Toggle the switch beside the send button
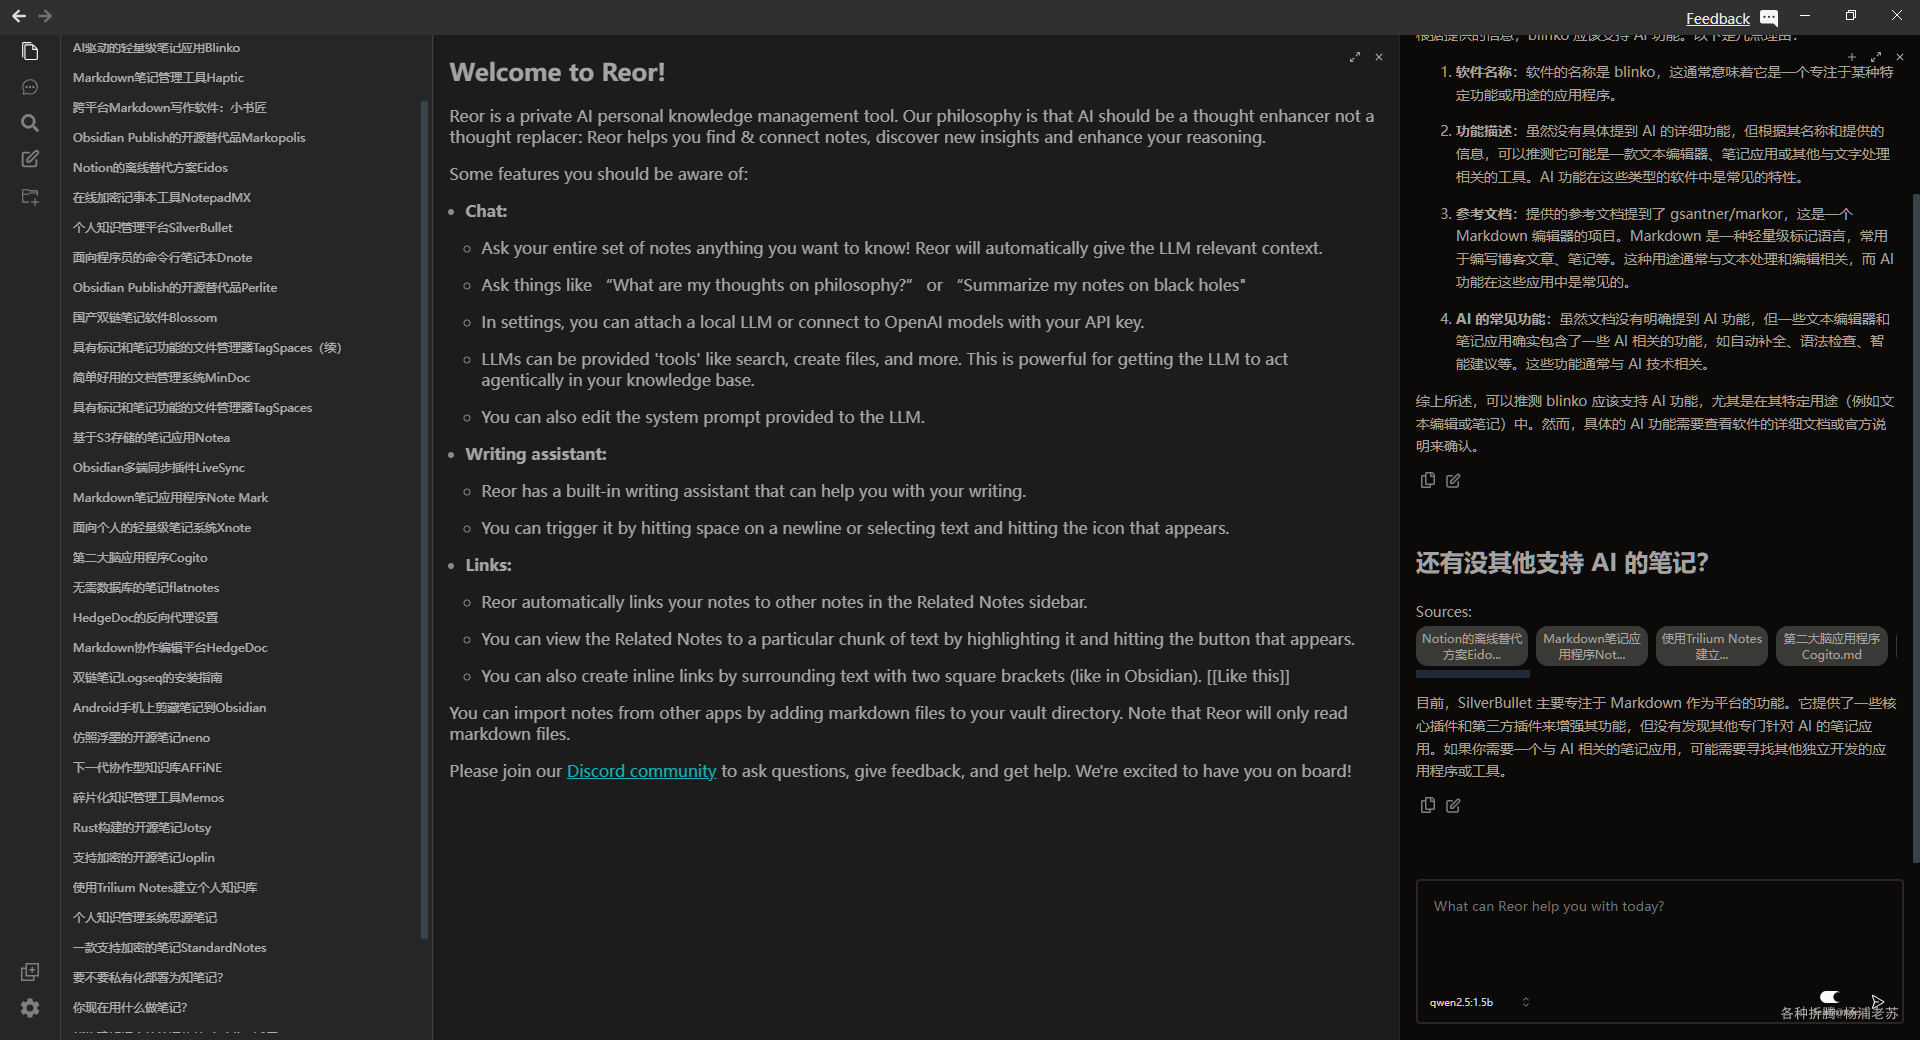The width and height of the screenshot is (1920, 1040). [x=1830, y=997]
